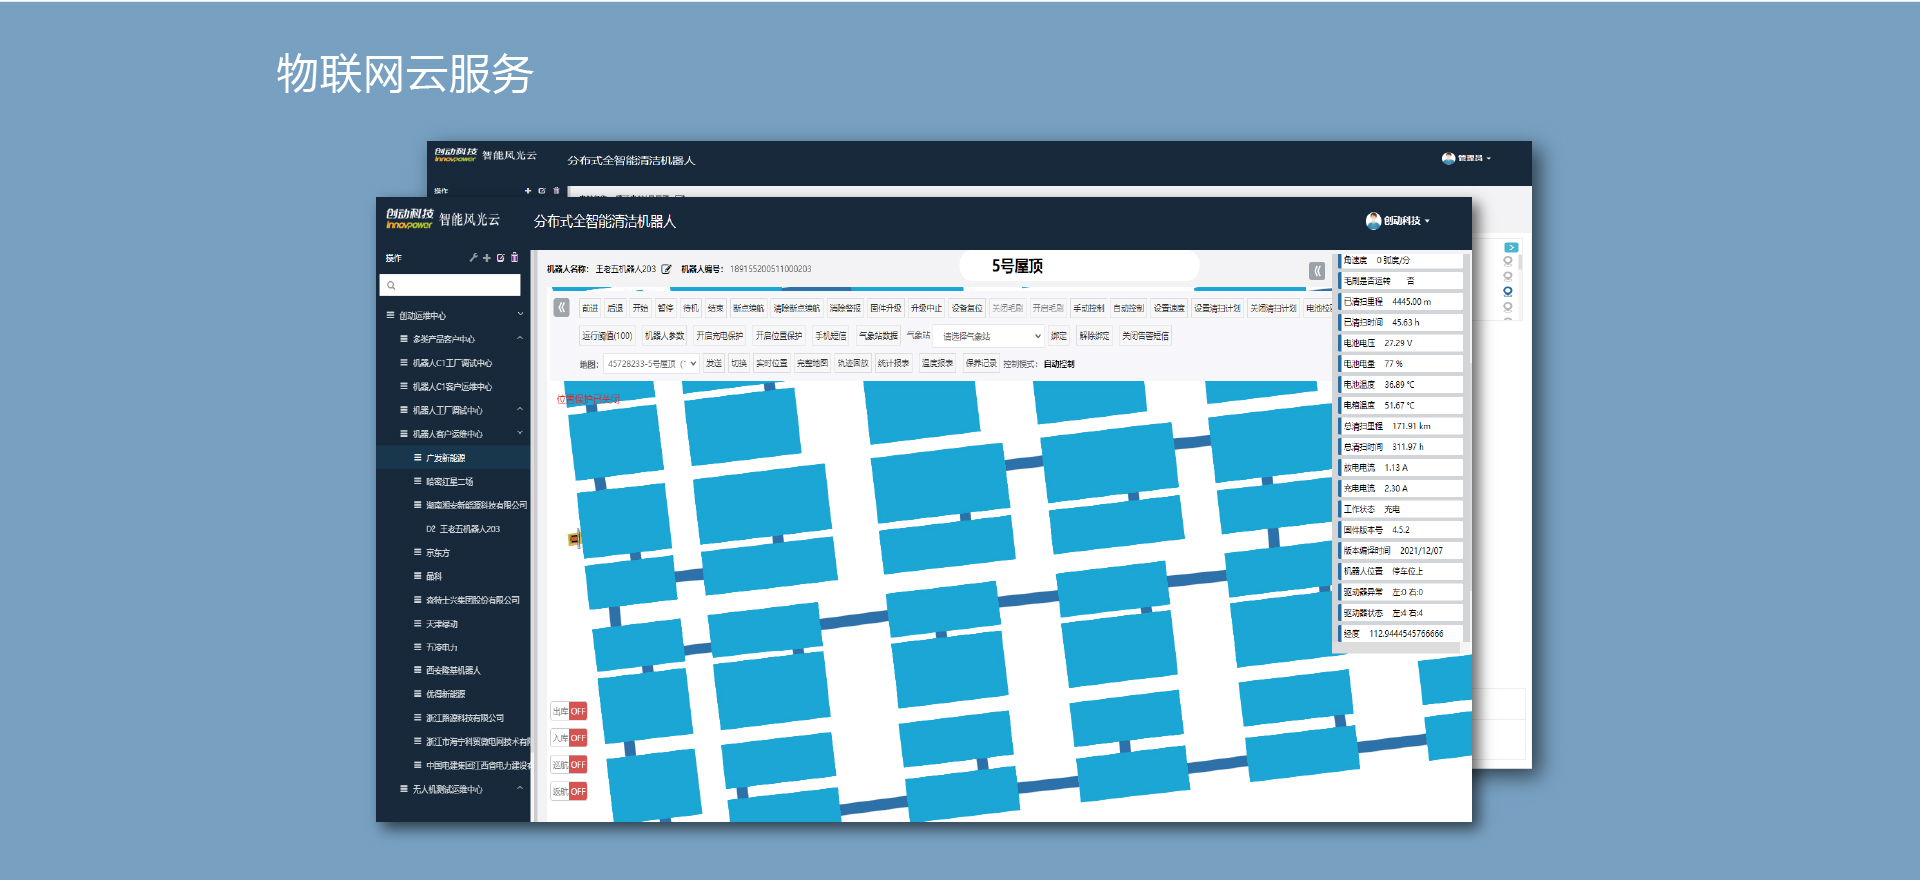Click the blue arrow icon in the back window

tap(1511, 247)
